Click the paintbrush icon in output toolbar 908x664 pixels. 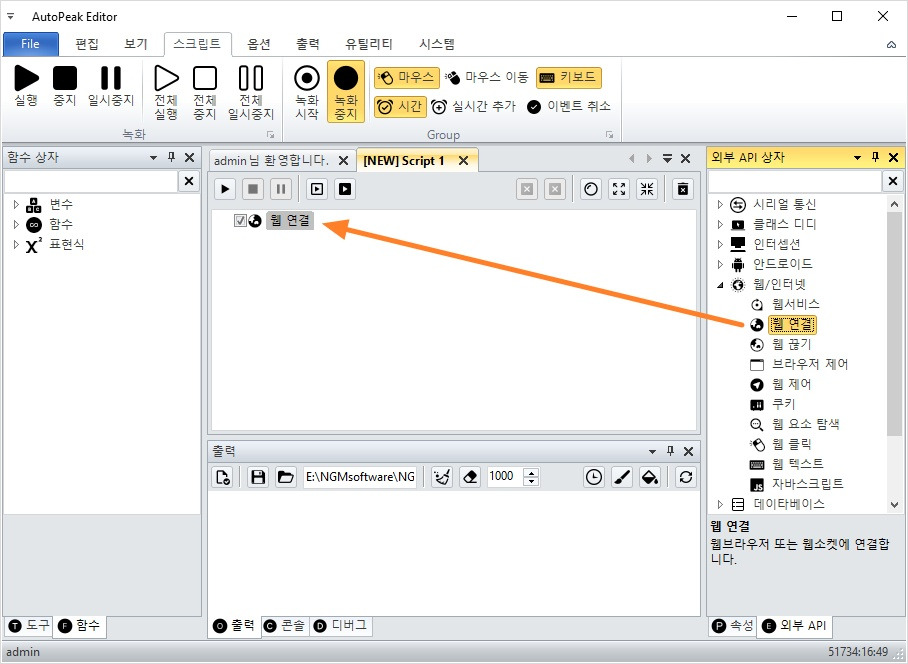[622, 477]
